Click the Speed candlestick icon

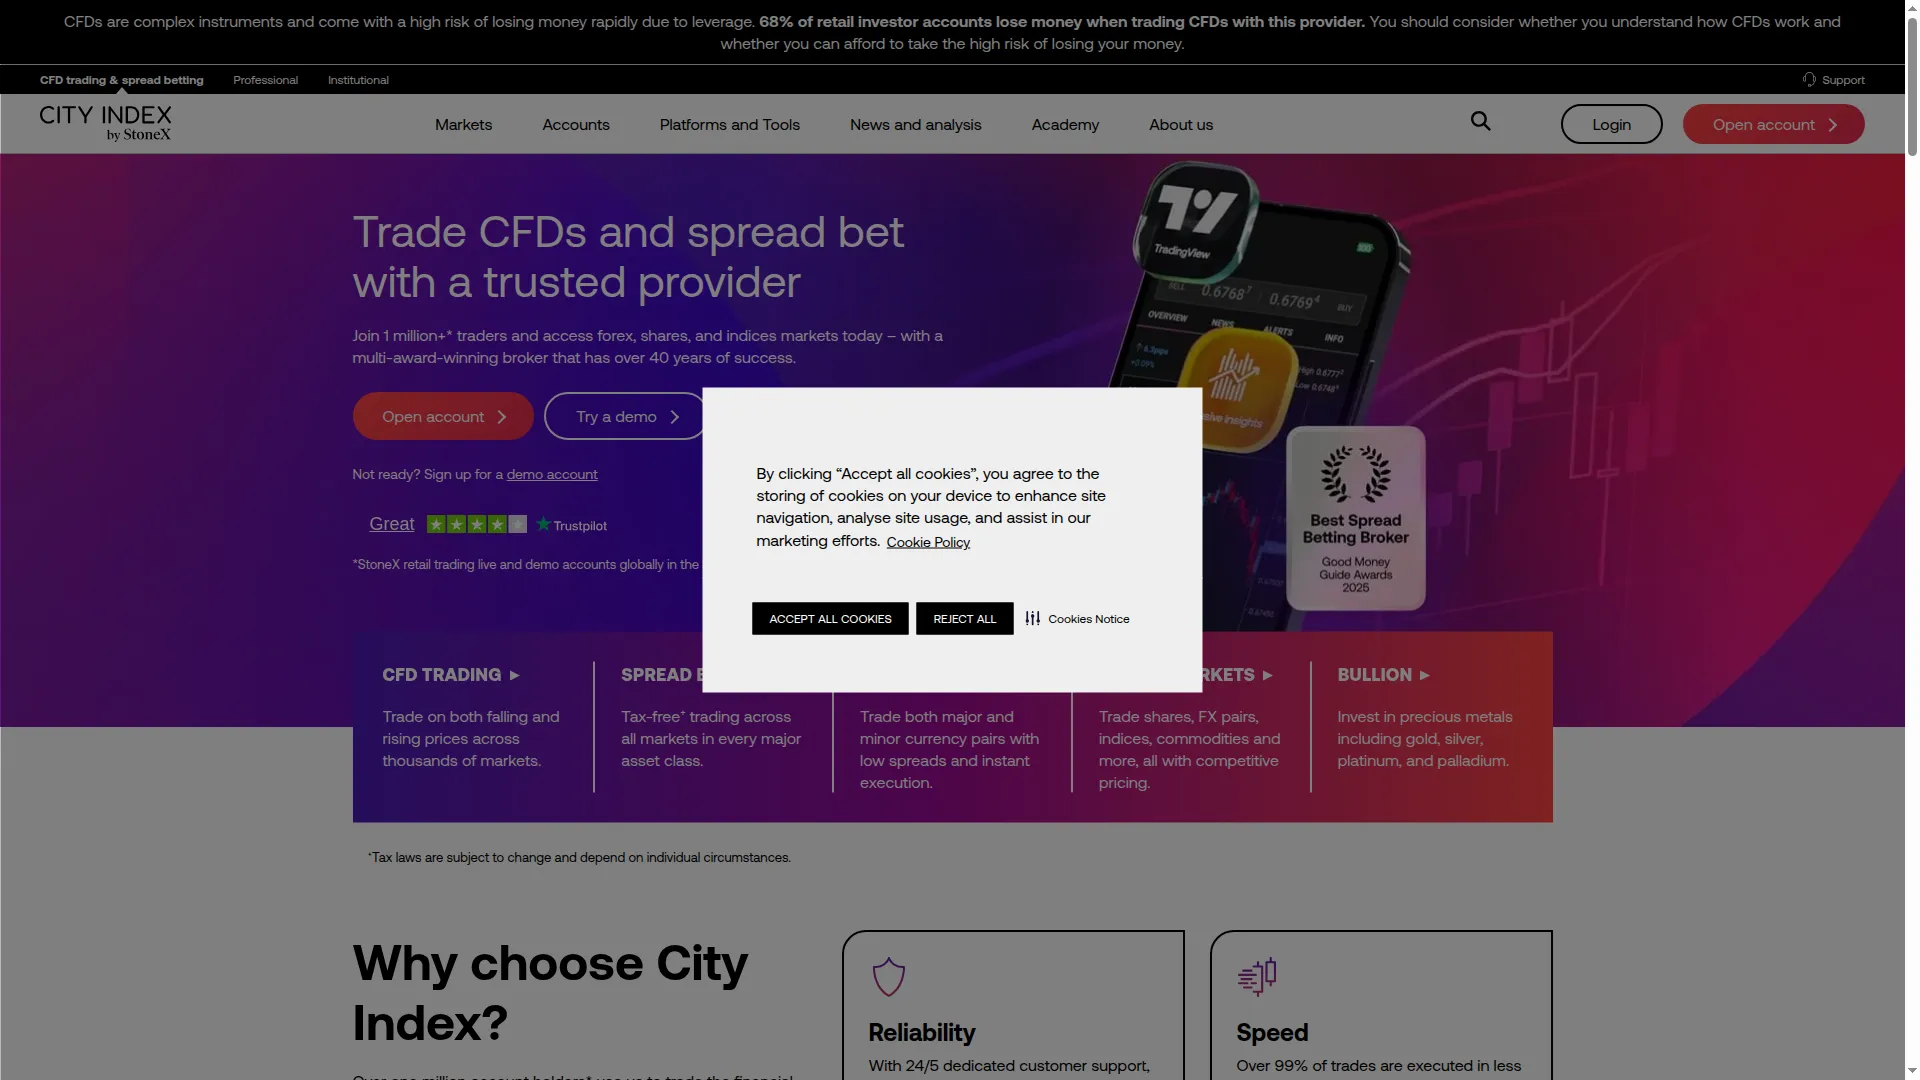(1257, 977)
